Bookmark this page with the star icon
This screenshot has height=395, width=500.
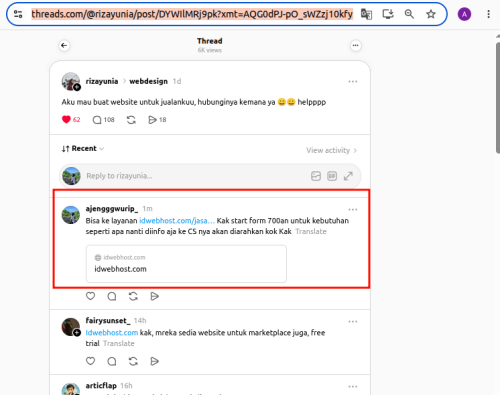point(431,14)
